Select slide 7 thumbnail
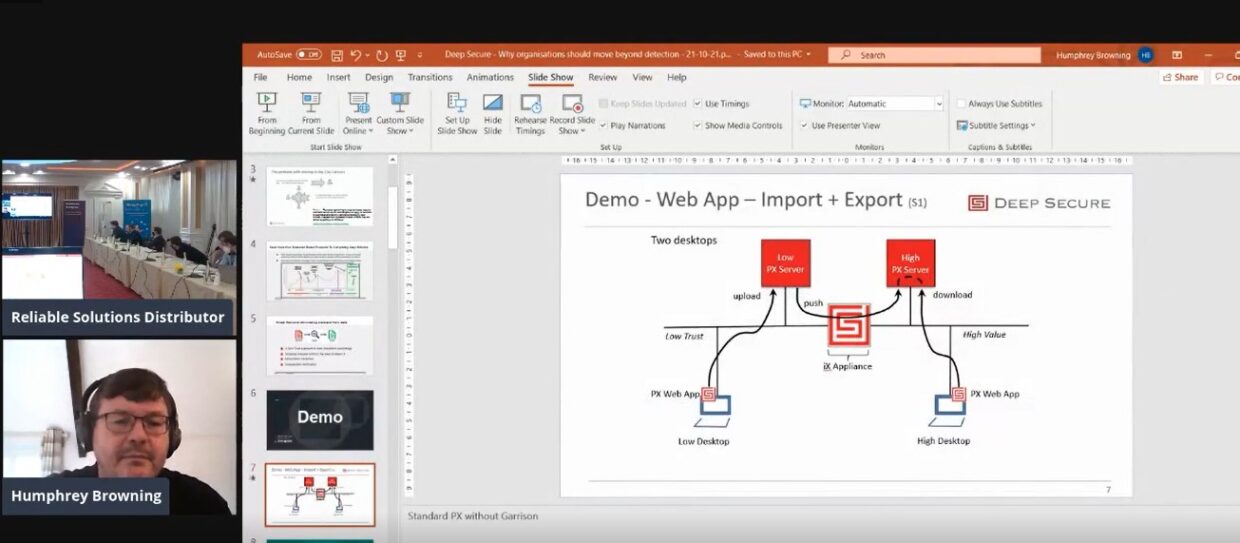1240x543 pixels. click(x=319, y=494)
